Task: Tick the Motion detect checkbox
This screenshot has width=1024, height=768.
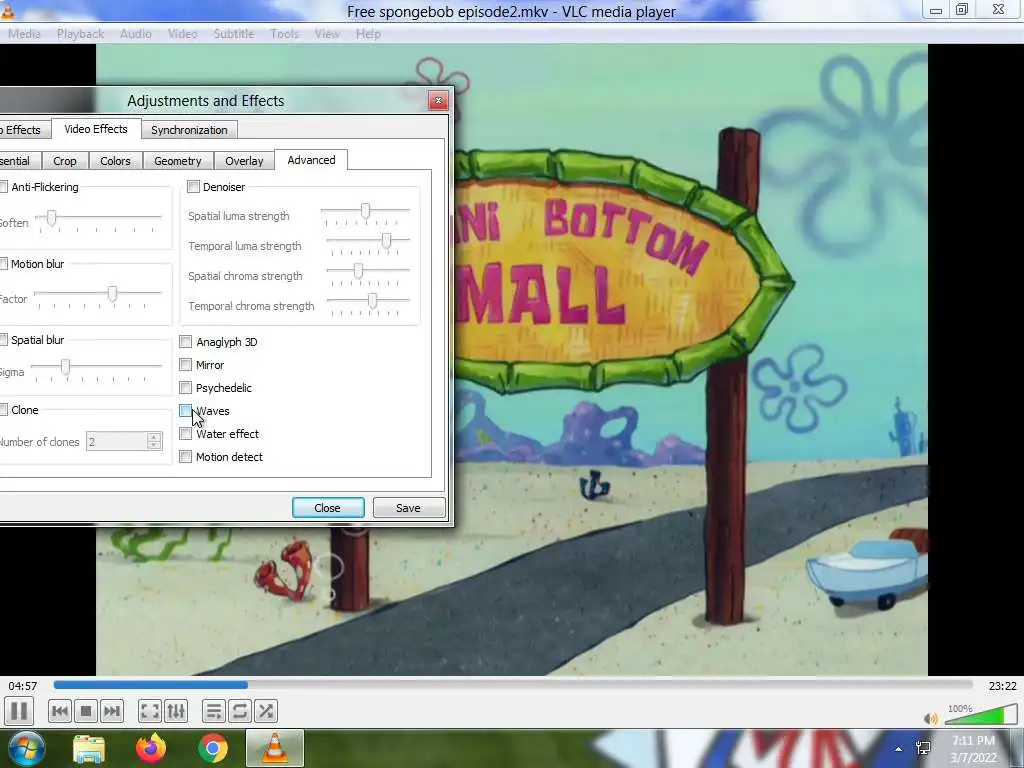Action: point(185,456)
